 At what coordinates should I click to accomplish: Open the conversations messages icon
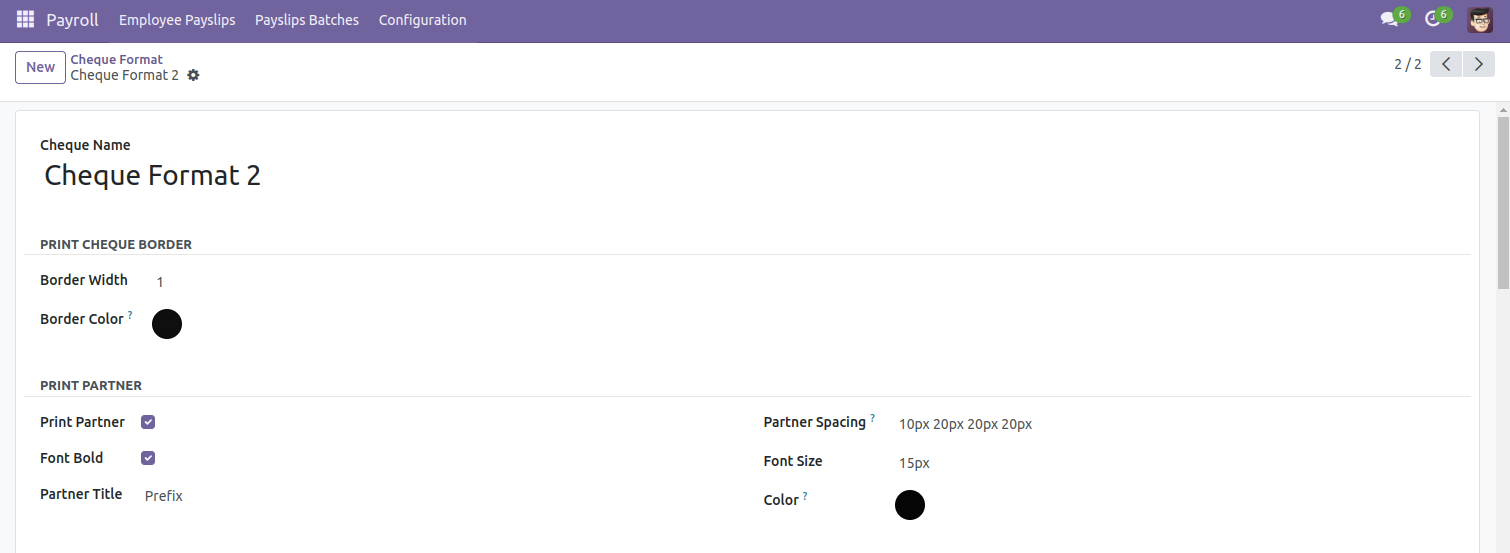click(1389, 19)
